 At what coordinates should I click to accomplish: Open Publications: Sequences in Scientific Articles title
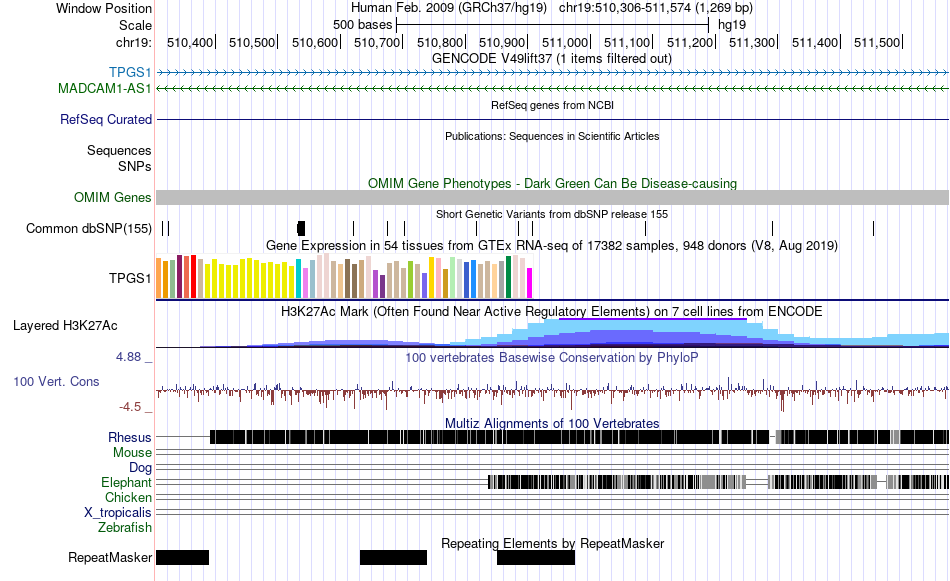pyautogui.click(x=552, y=136)
